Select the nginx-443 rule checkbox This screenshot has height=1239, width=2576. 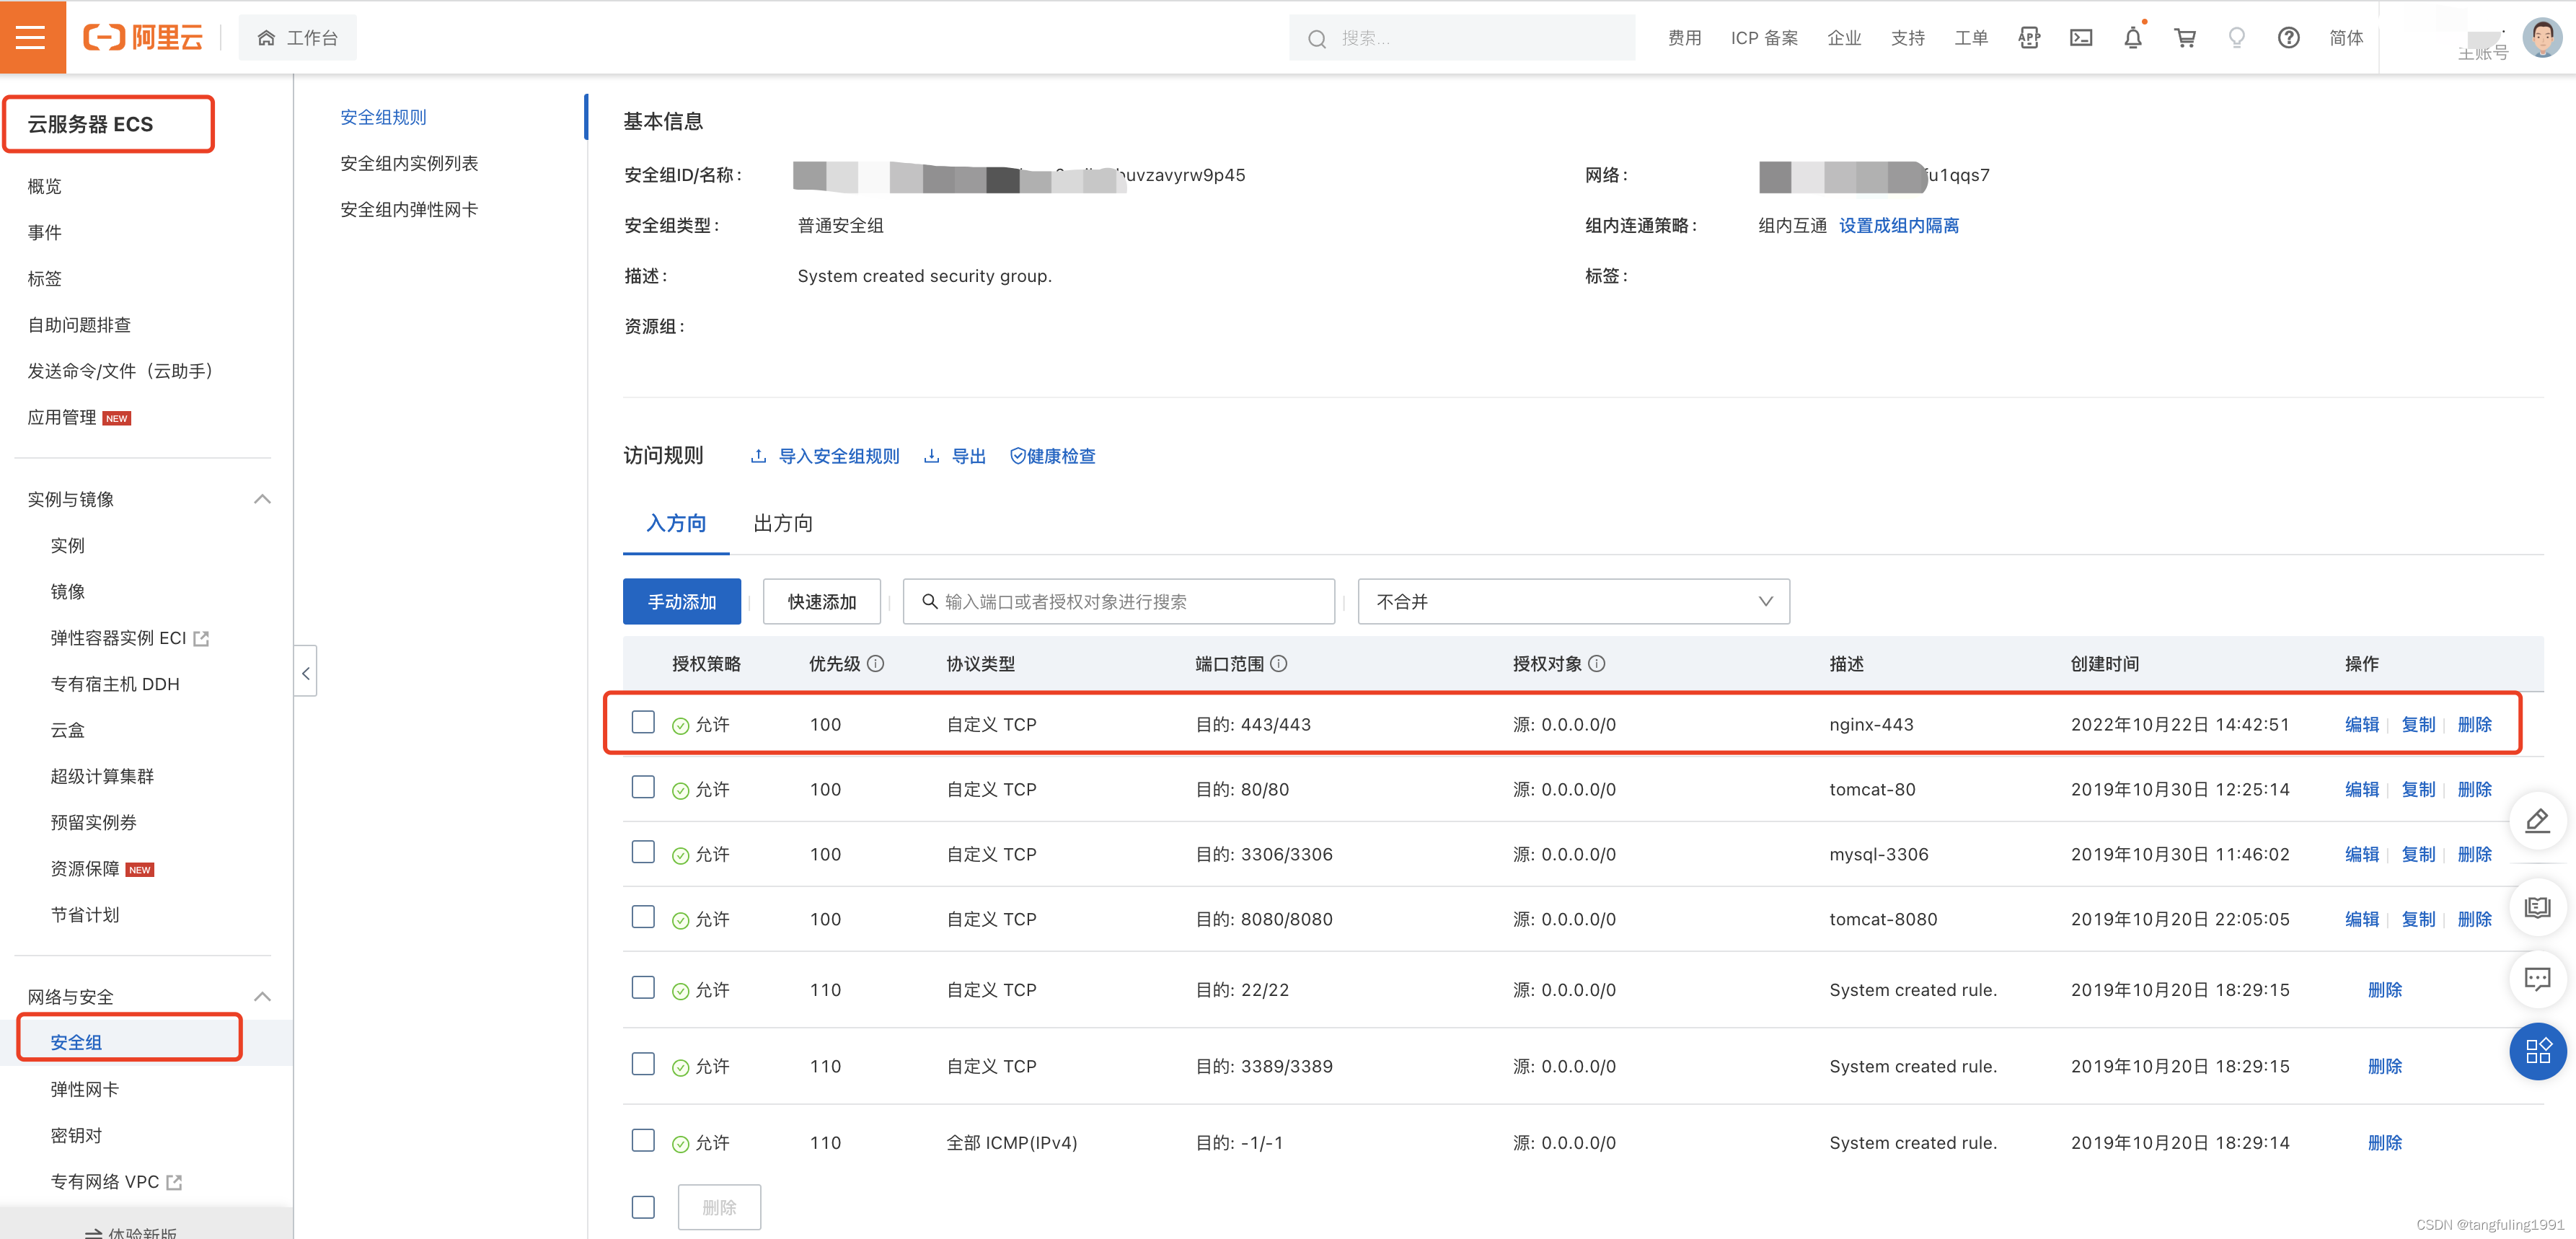(643, 723)
